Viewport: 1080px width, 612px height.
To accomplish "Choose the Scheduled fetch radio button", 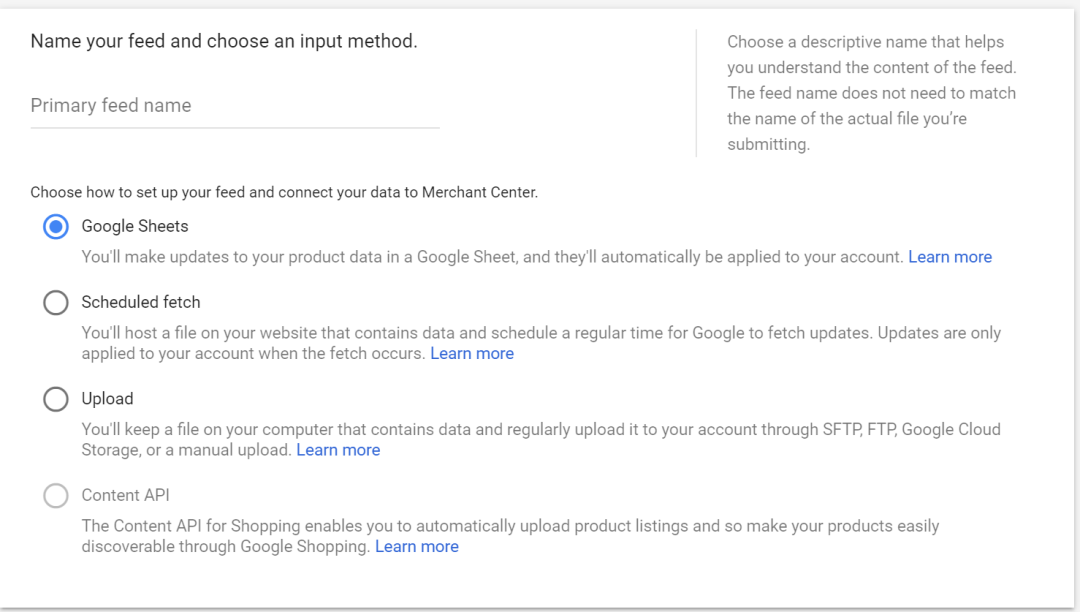I will click(x=56, y=302).
